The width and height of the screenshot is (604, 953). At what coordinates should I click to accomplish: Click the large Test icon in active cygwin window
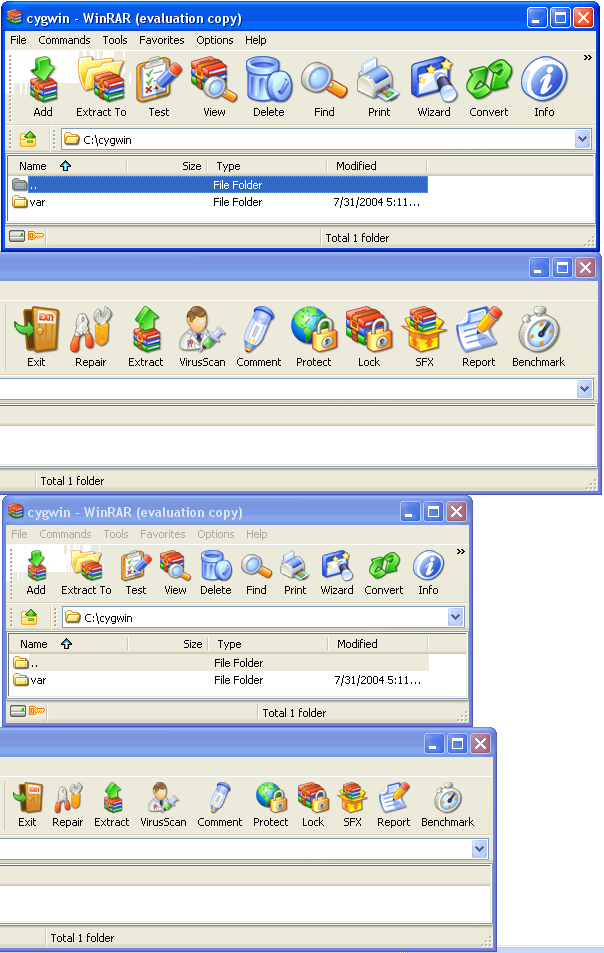click(159, 80)
